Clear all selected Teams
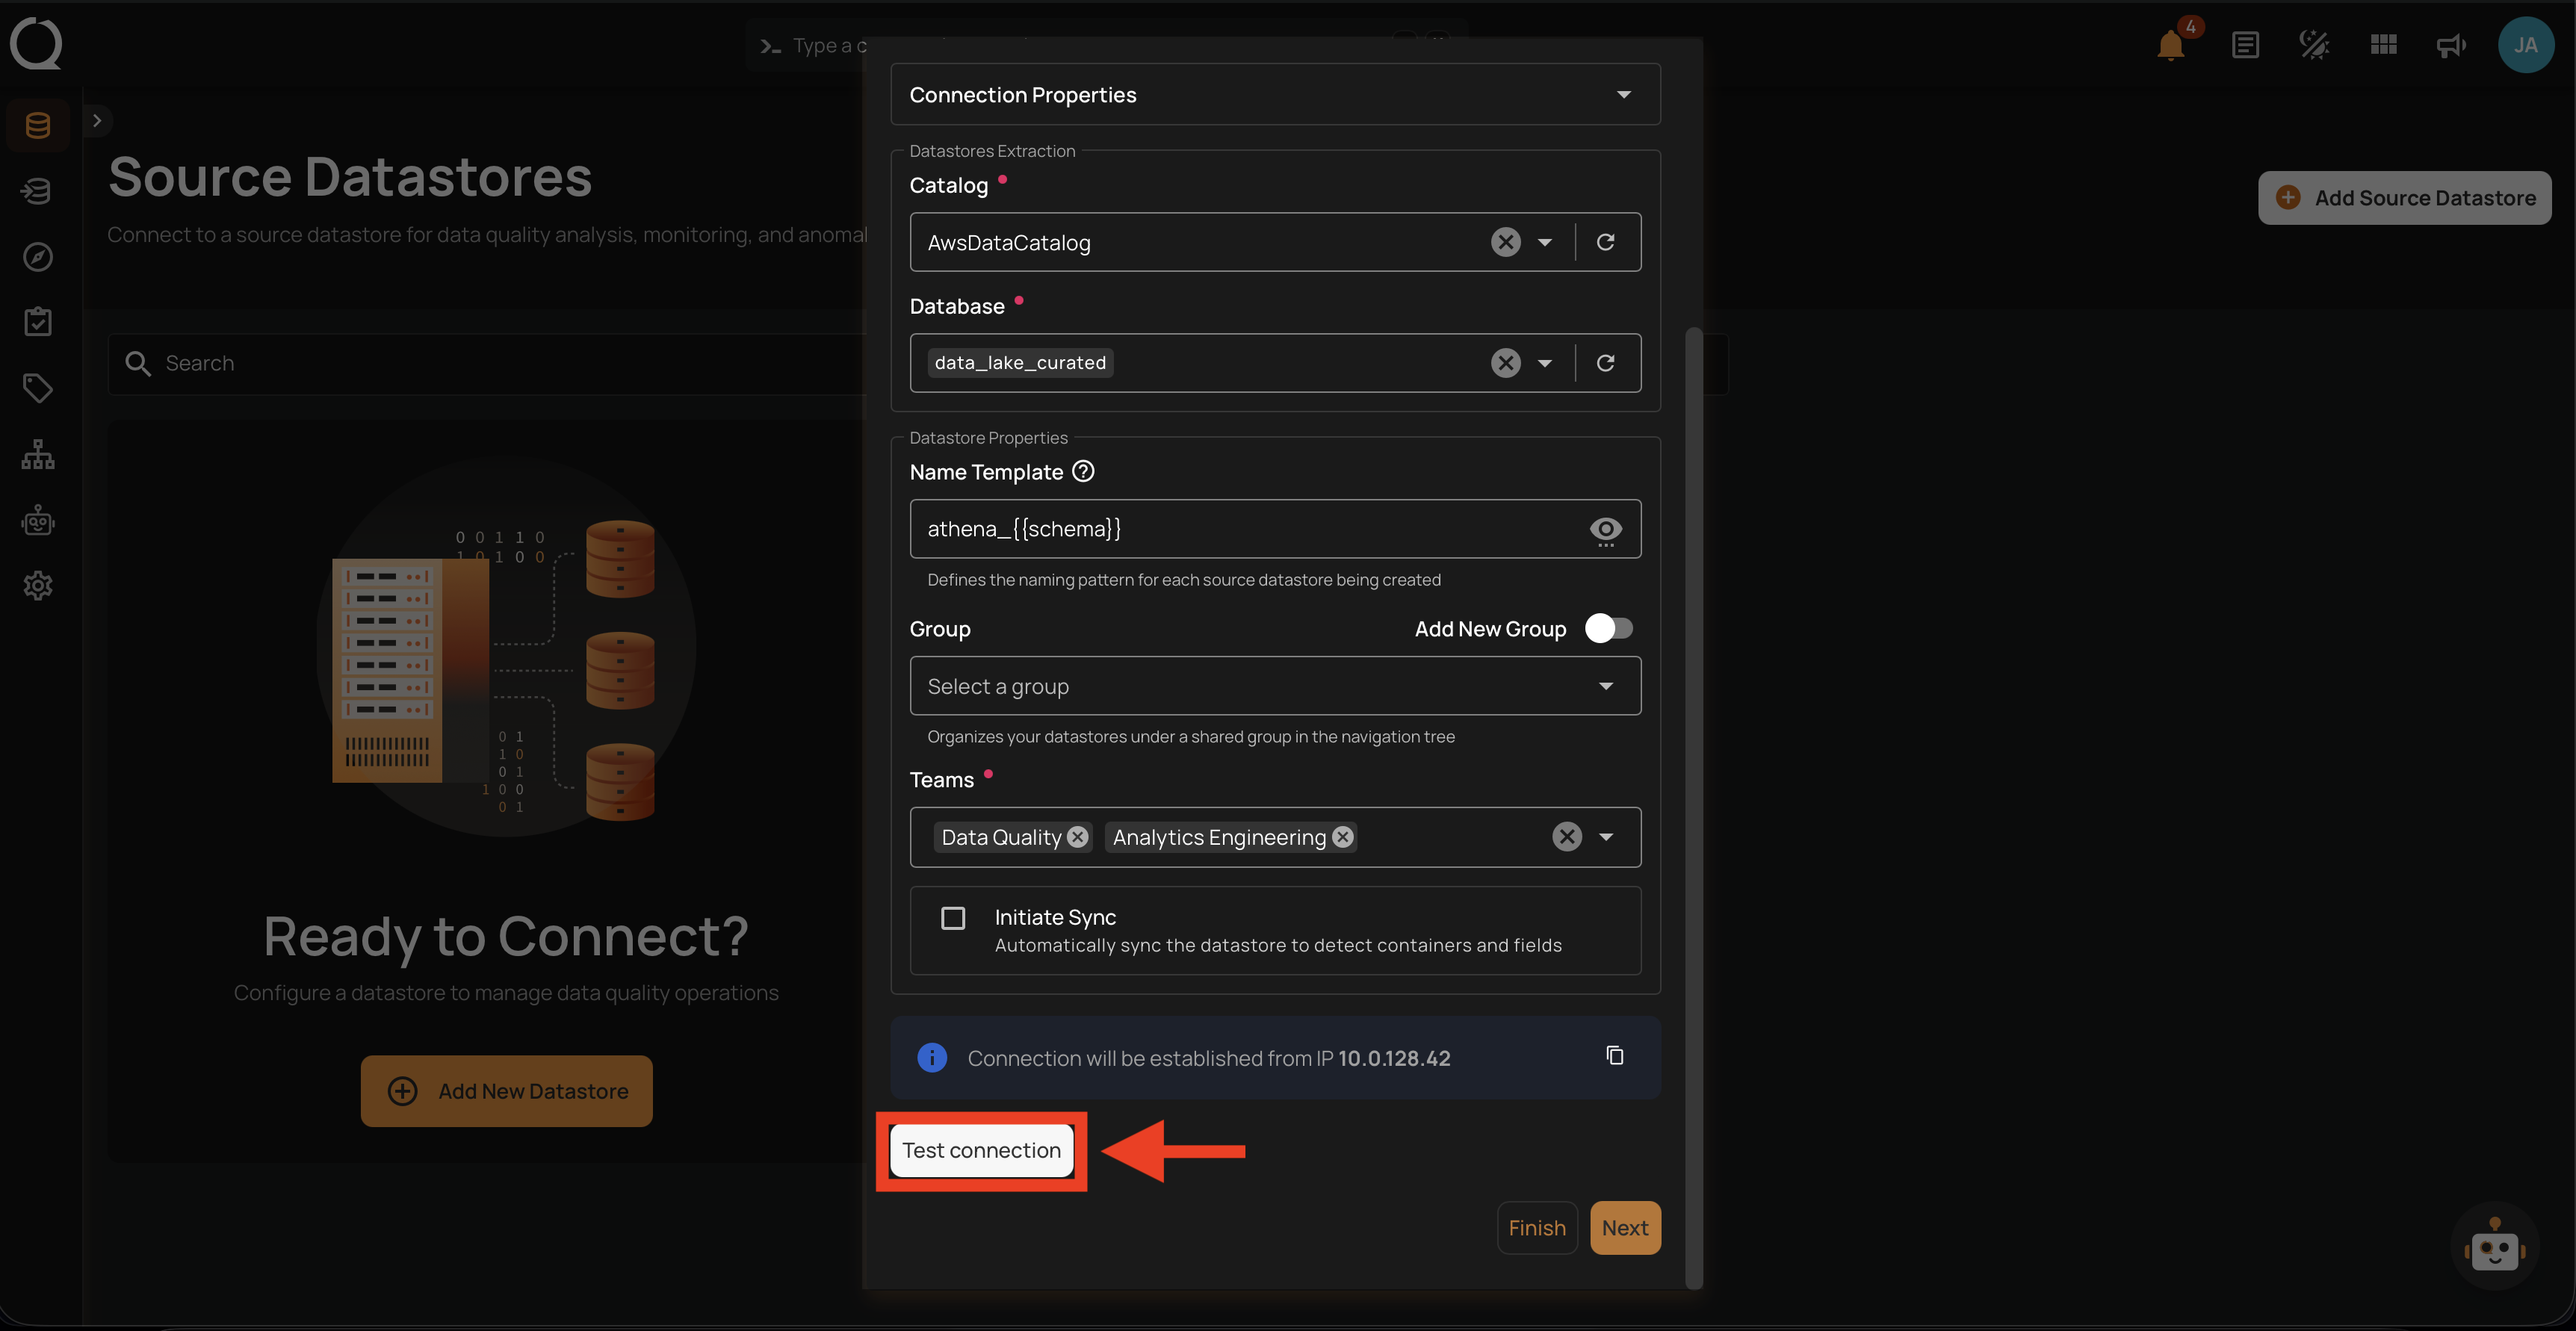Screen dimensions: 2576x1331 pyautogui.click(x=1567, y=837)
